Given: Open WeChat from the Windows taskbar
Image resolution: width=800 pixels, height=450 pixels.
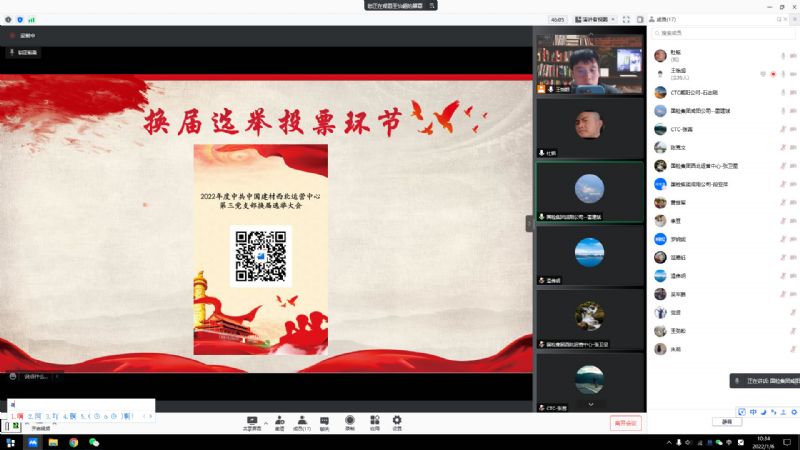Looking at the screenshot, I should 94,441.
